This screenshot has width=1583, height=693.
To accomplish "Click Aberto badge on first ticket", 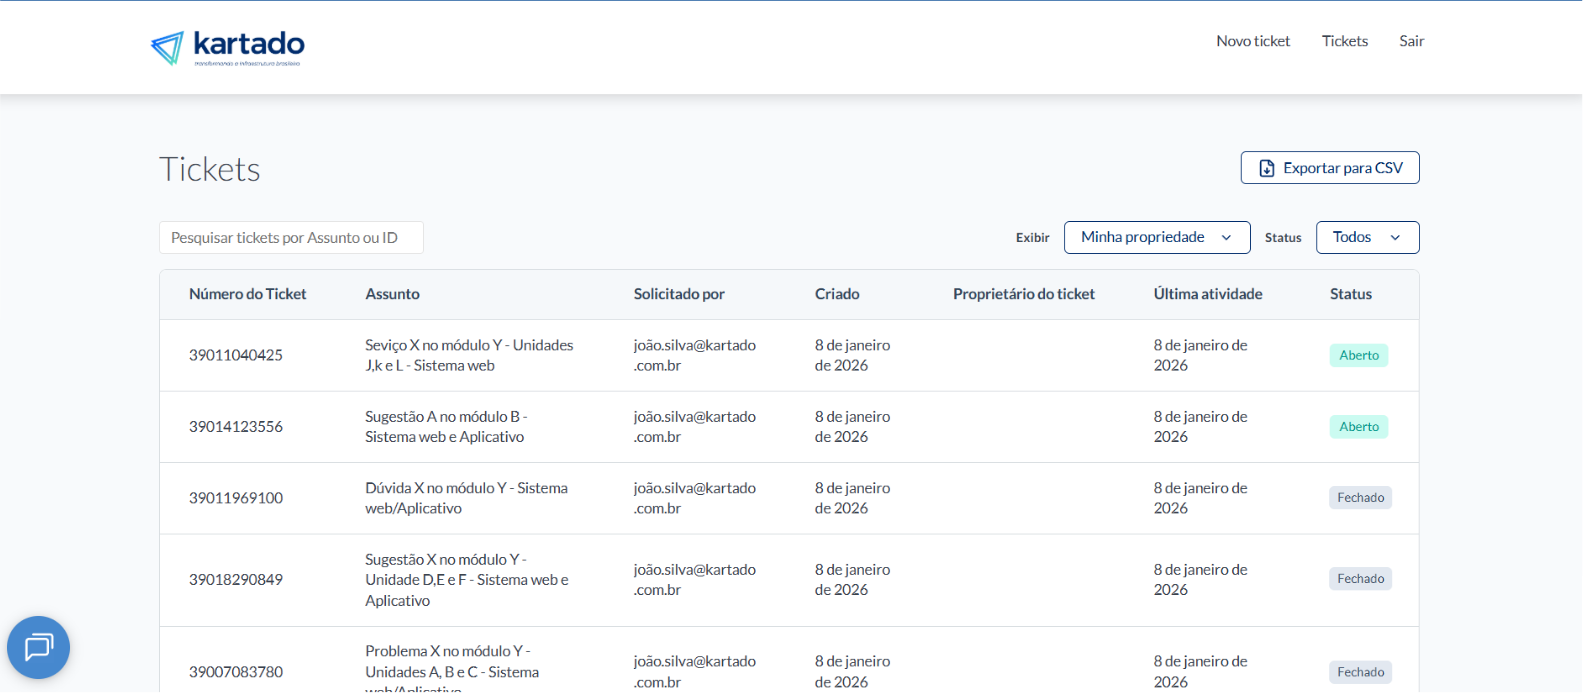I will 1358,355.
